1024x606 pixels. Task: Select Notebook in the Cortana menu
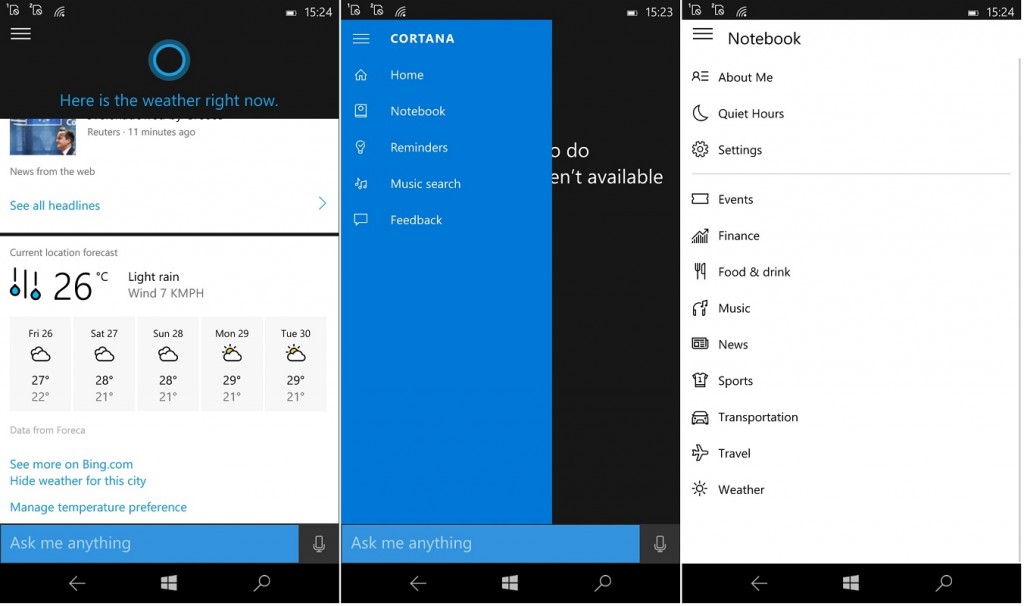[418, 111]
